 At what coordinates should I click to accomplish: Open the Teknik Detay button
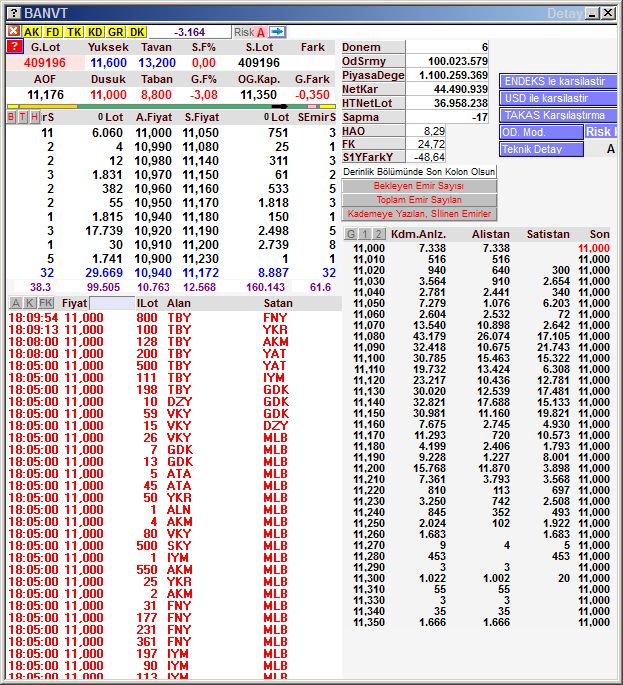541,149
